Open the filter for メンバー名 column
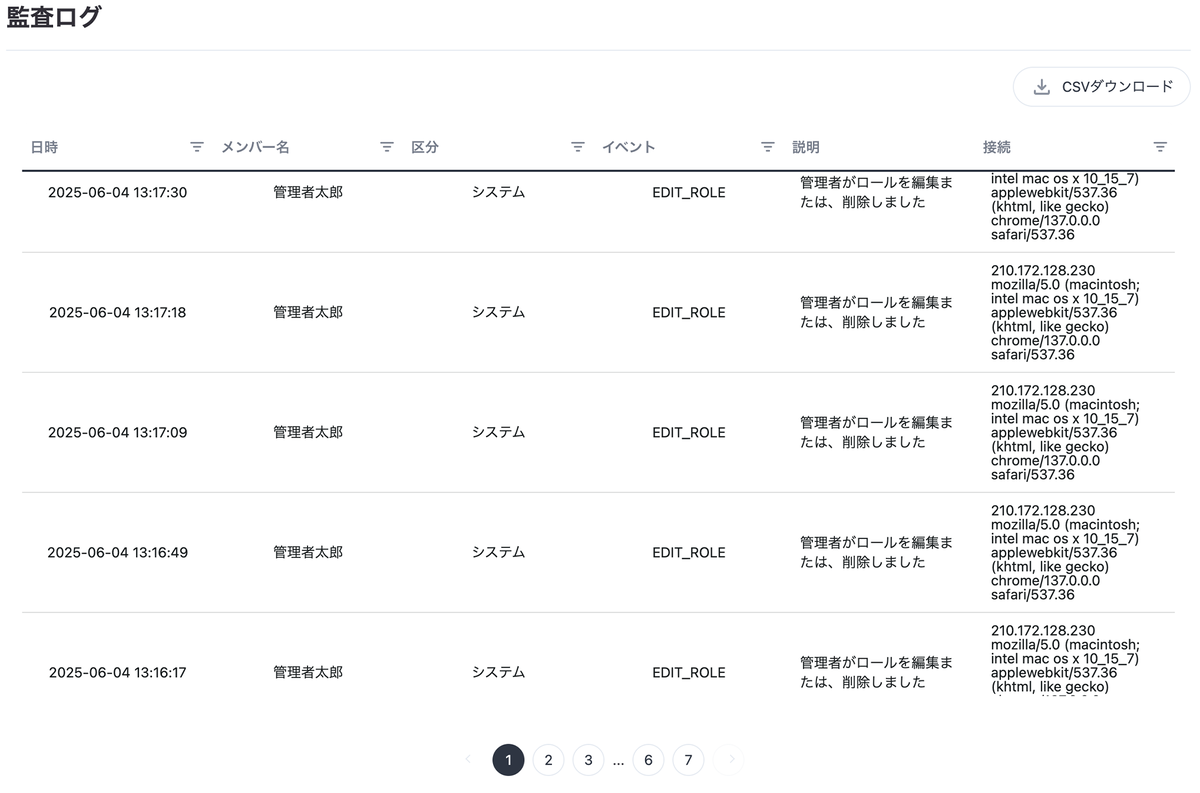 click(387, 147)
